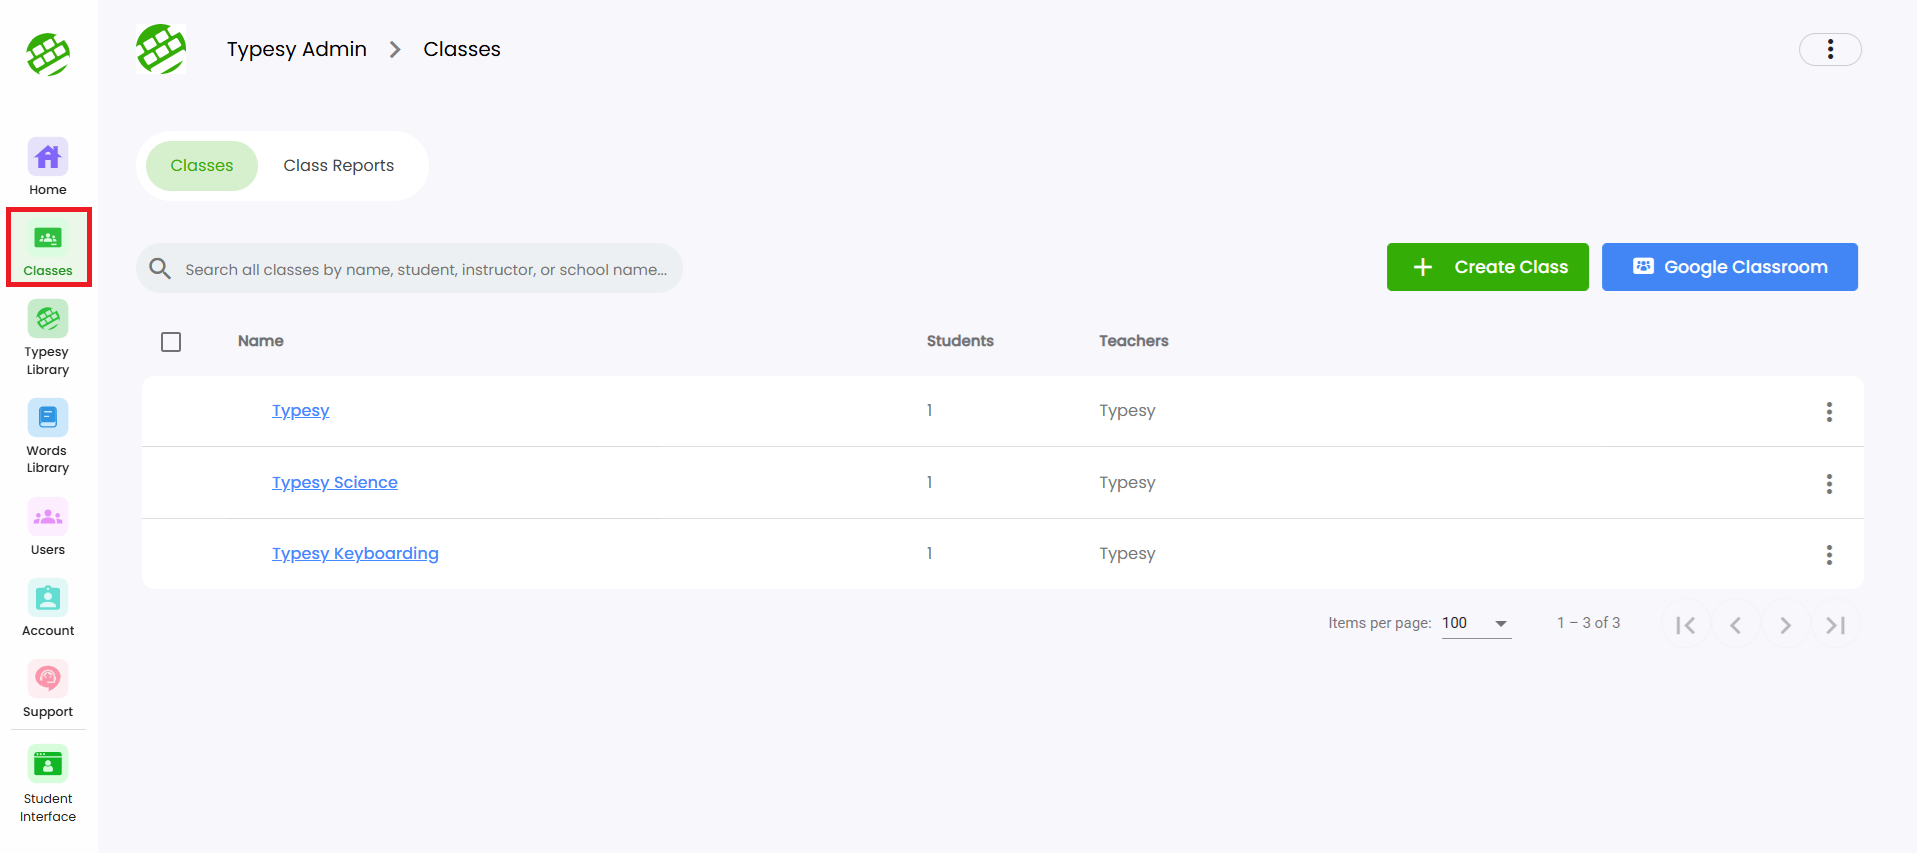Image resolution: width=1917 pixels, height=853 pixels.
Task: Click the Google Classroom button
Action: [1729, 267]
